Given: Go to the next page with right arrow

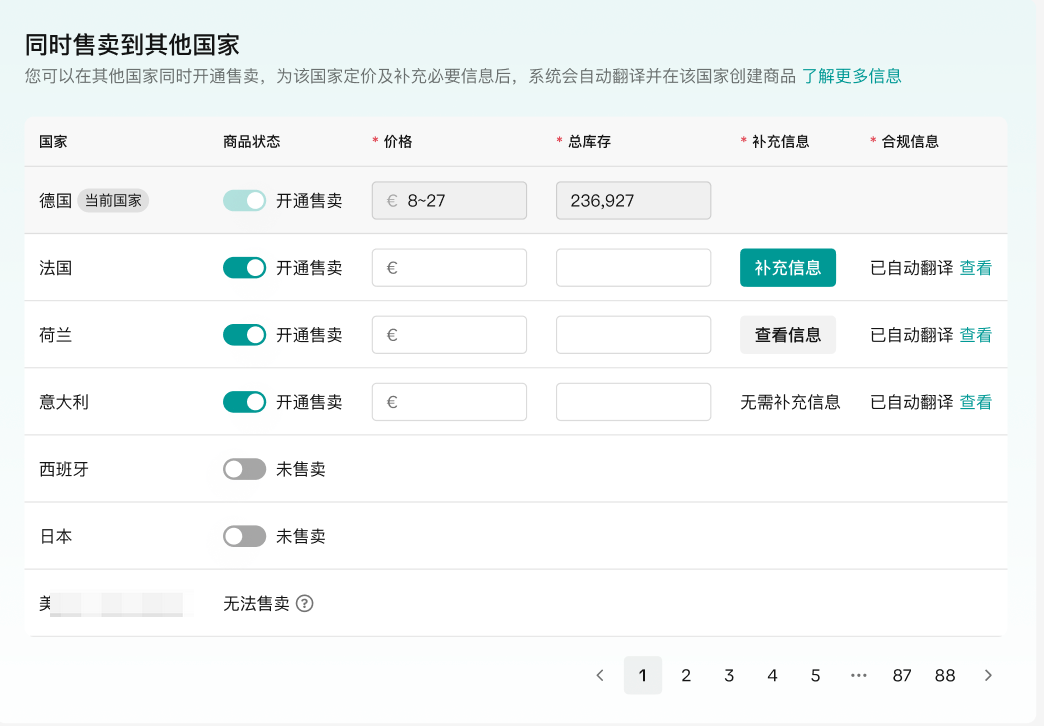Looking at the screenshot, I should [988, 675].
